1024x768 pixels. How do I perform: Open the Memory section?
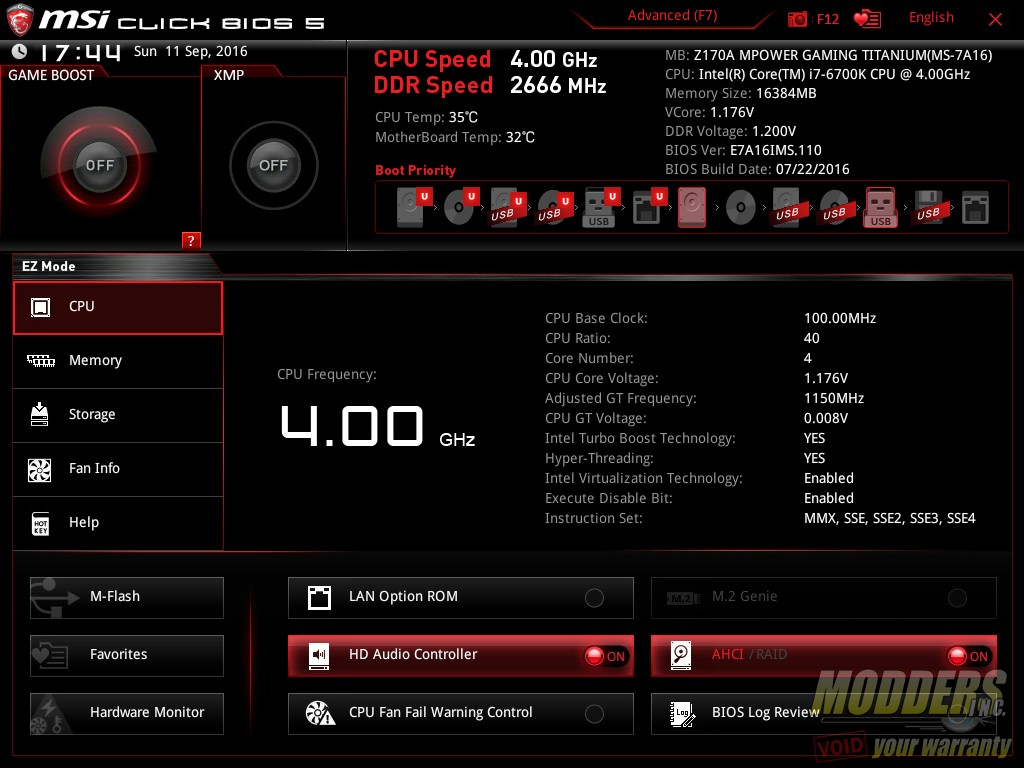click(x=118, y=361)
